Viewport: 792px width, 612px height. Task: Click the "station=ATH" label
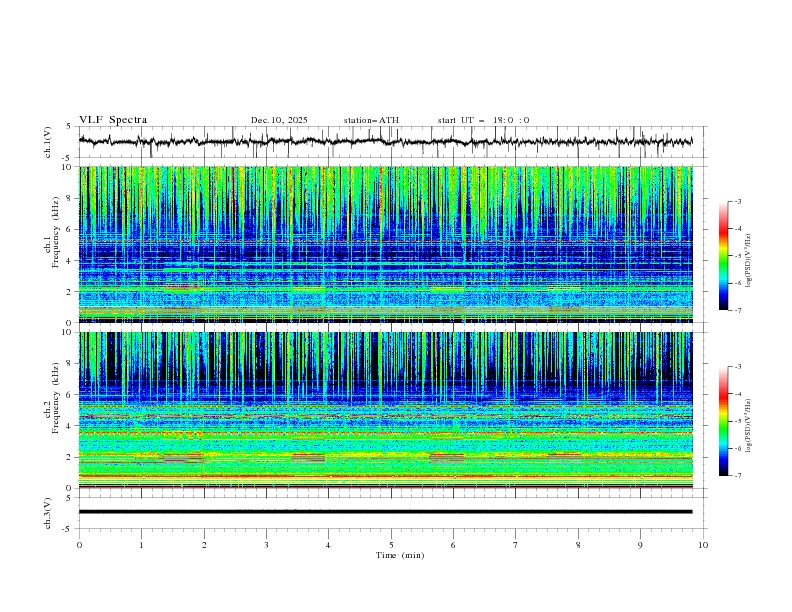point(371,120)
